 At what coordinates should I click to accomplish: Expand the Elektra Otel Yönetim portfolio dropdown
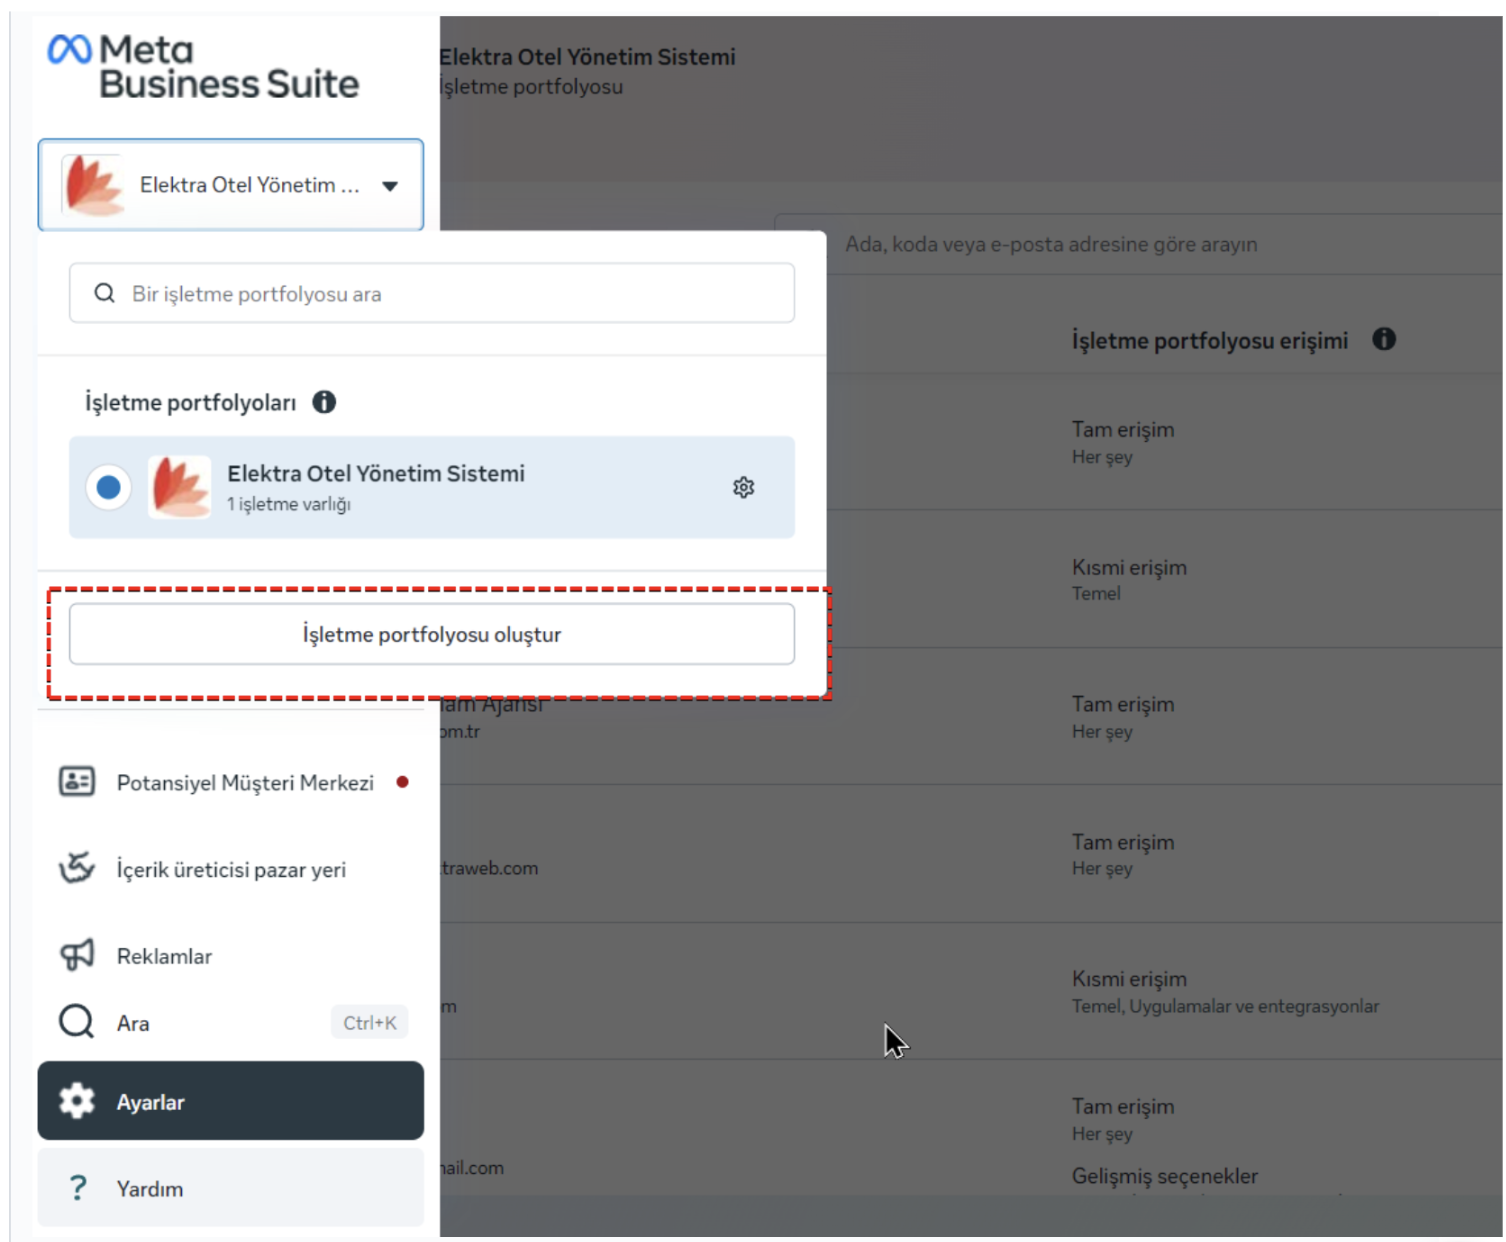point(231,185)
